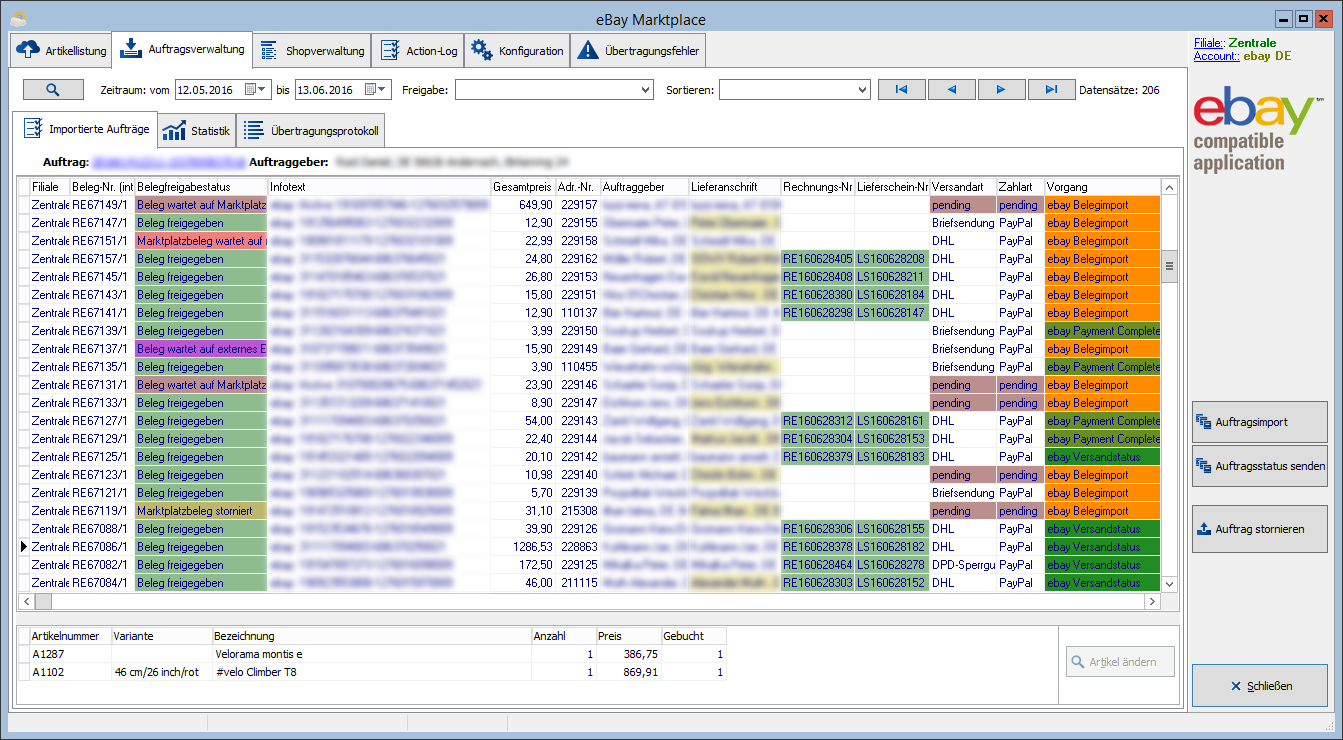Click address number 215308

577,511
